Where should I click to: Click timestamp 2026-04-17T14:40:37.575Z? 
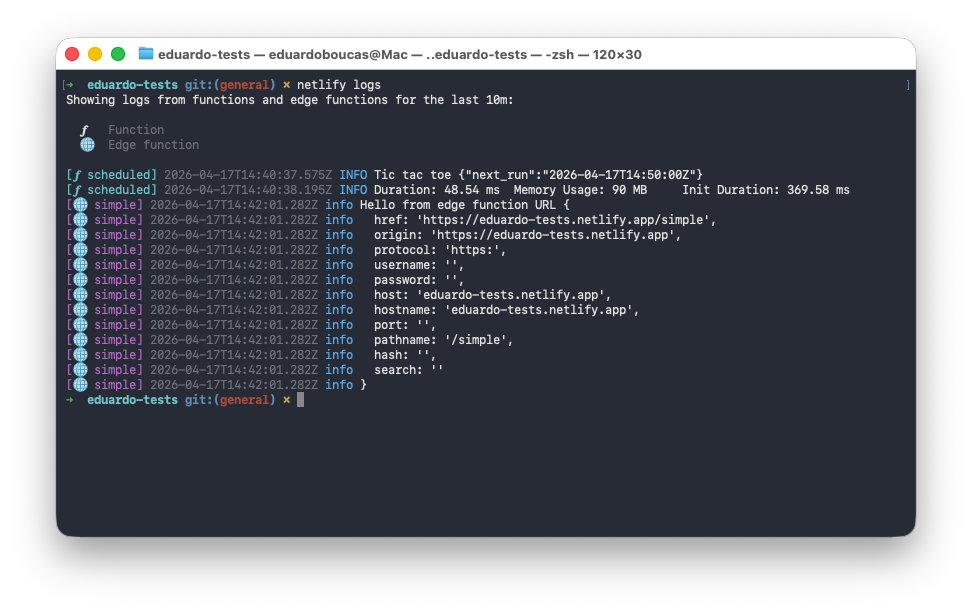248,175
